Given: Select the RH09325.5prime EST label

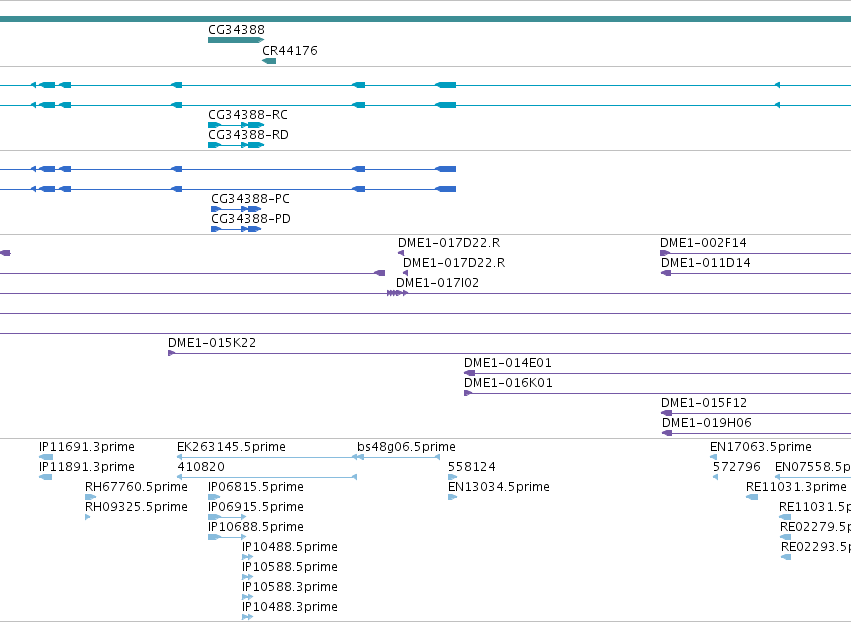Looking at the screenshot, I should tap(136, 507).
